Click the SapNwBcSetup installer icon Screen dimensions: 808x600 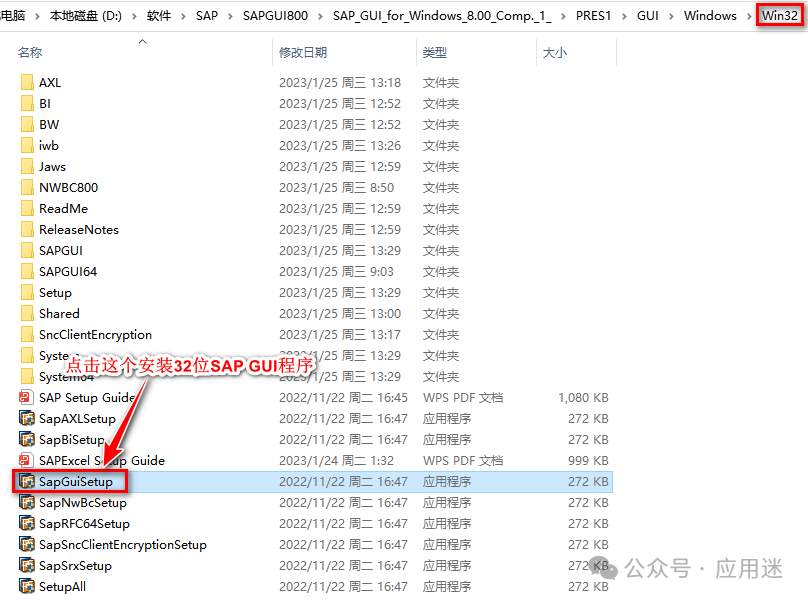tap(26, 503)
